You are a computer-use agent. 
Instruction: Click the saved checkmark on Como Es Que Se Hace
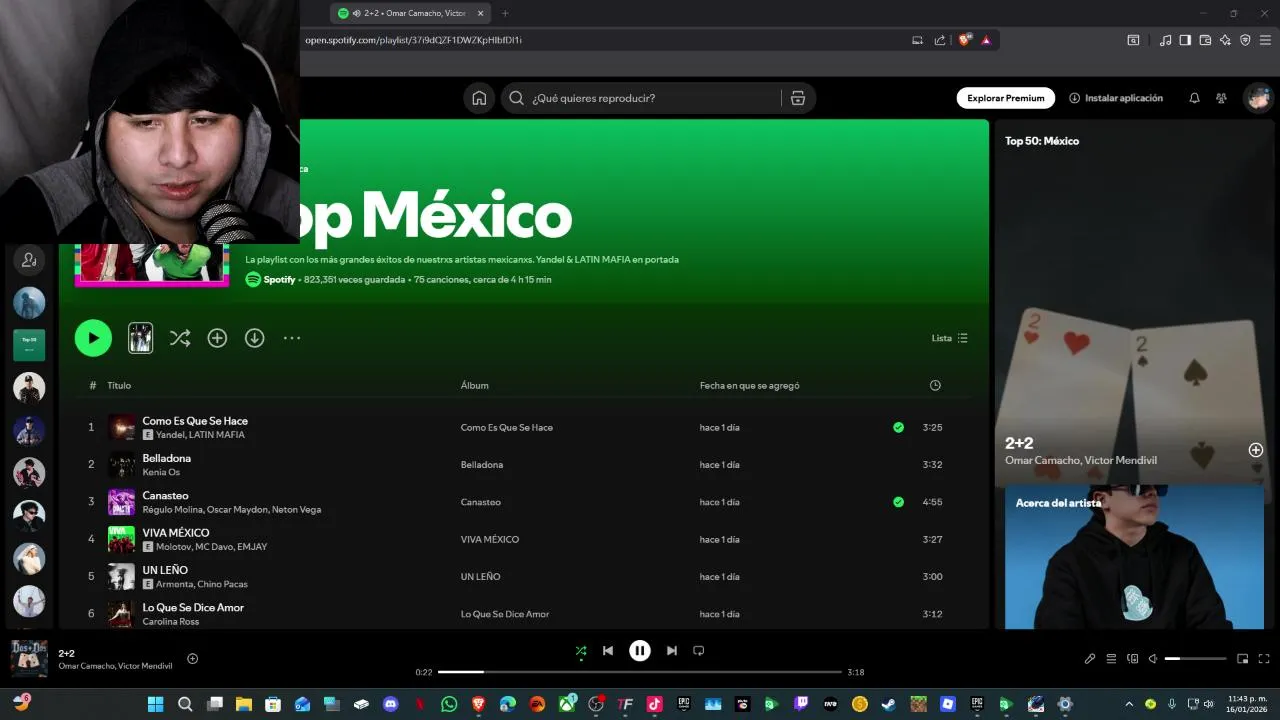(898, 427)
